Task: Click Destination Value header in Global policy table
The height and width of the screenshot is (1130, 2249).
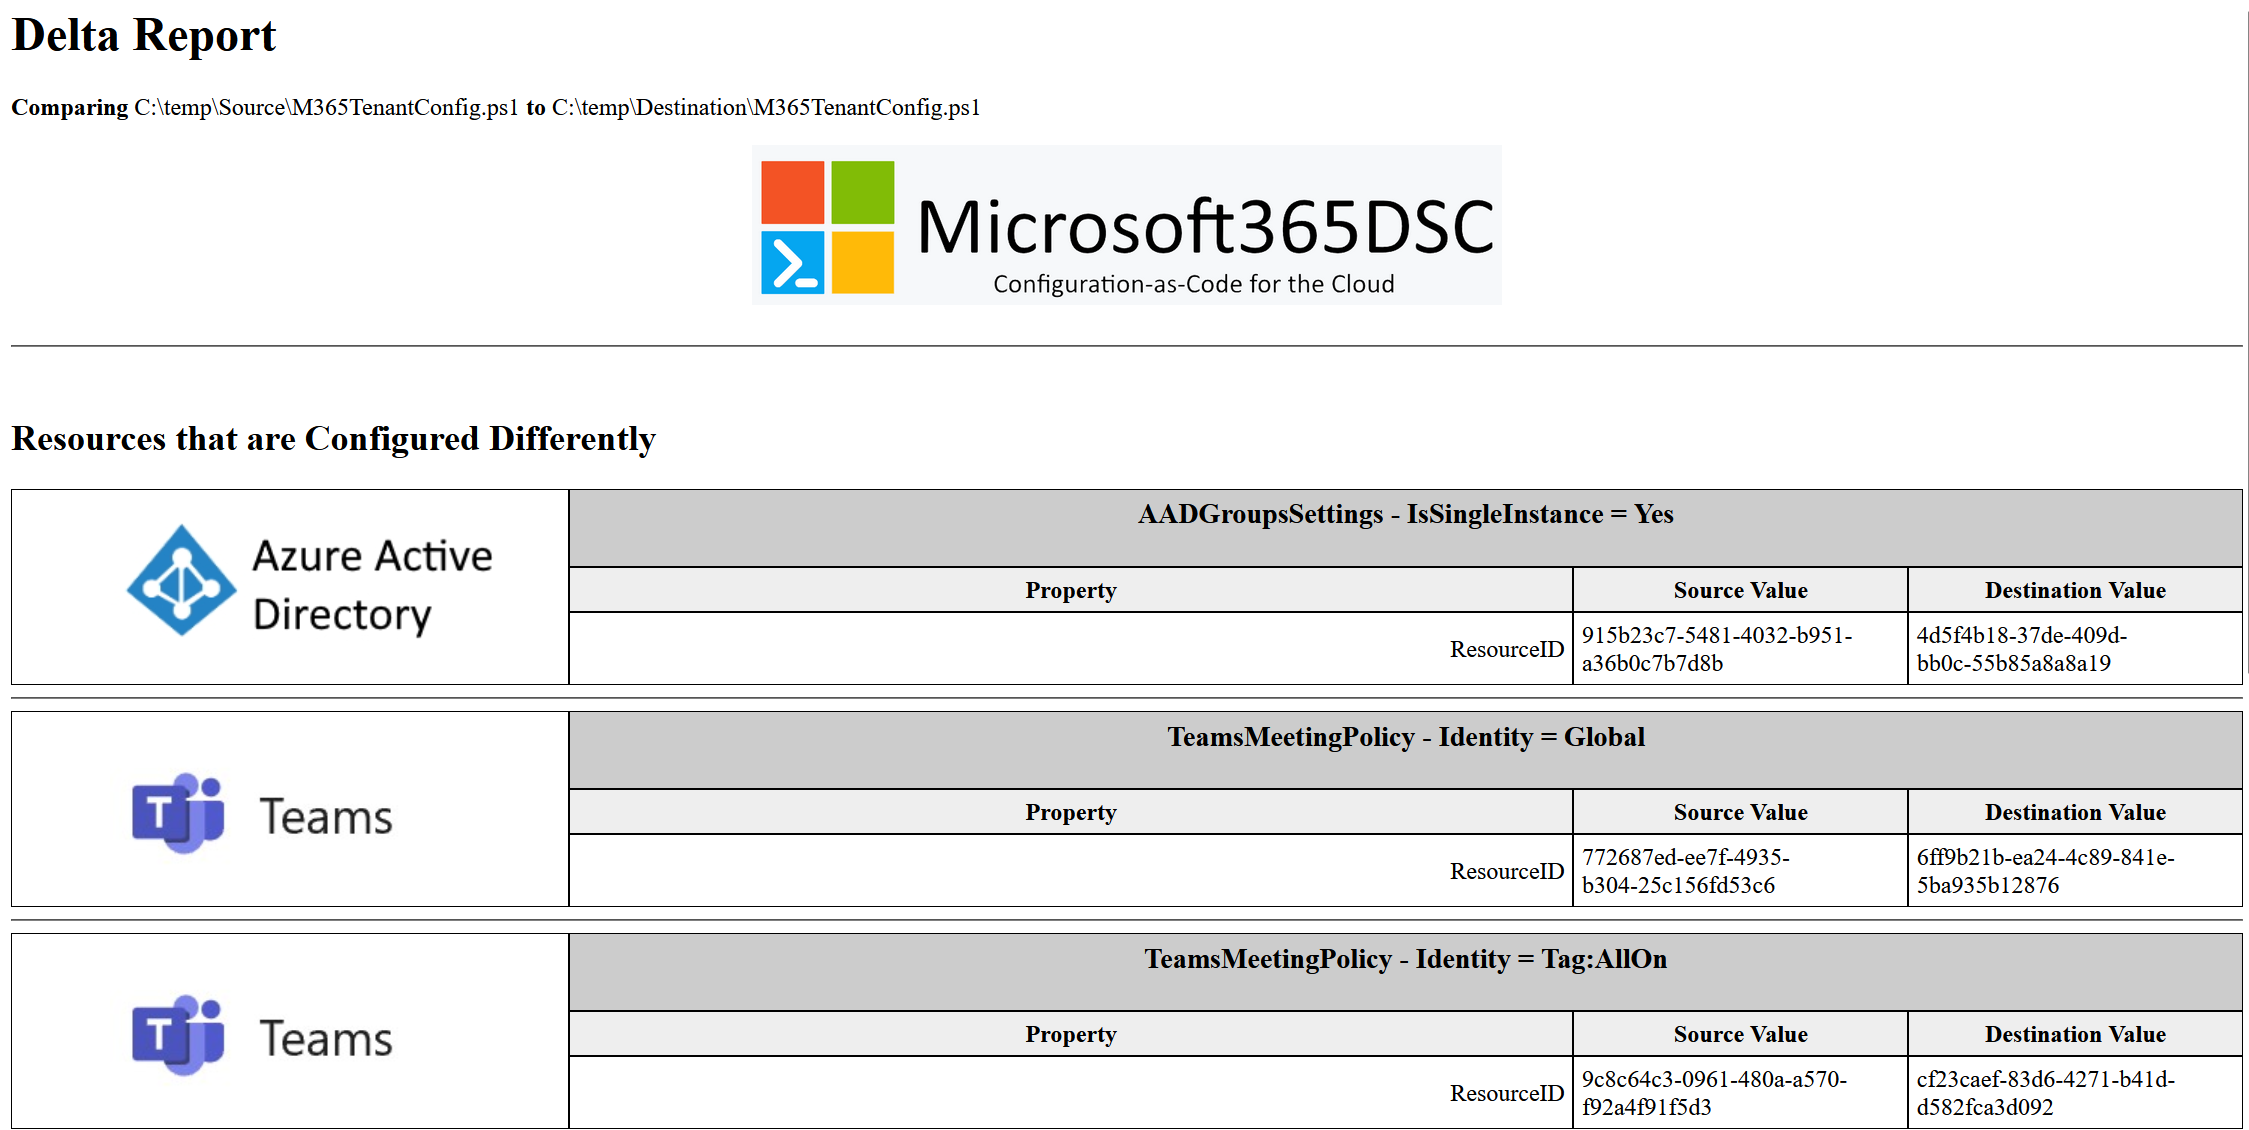Action: pos(2074,812)
